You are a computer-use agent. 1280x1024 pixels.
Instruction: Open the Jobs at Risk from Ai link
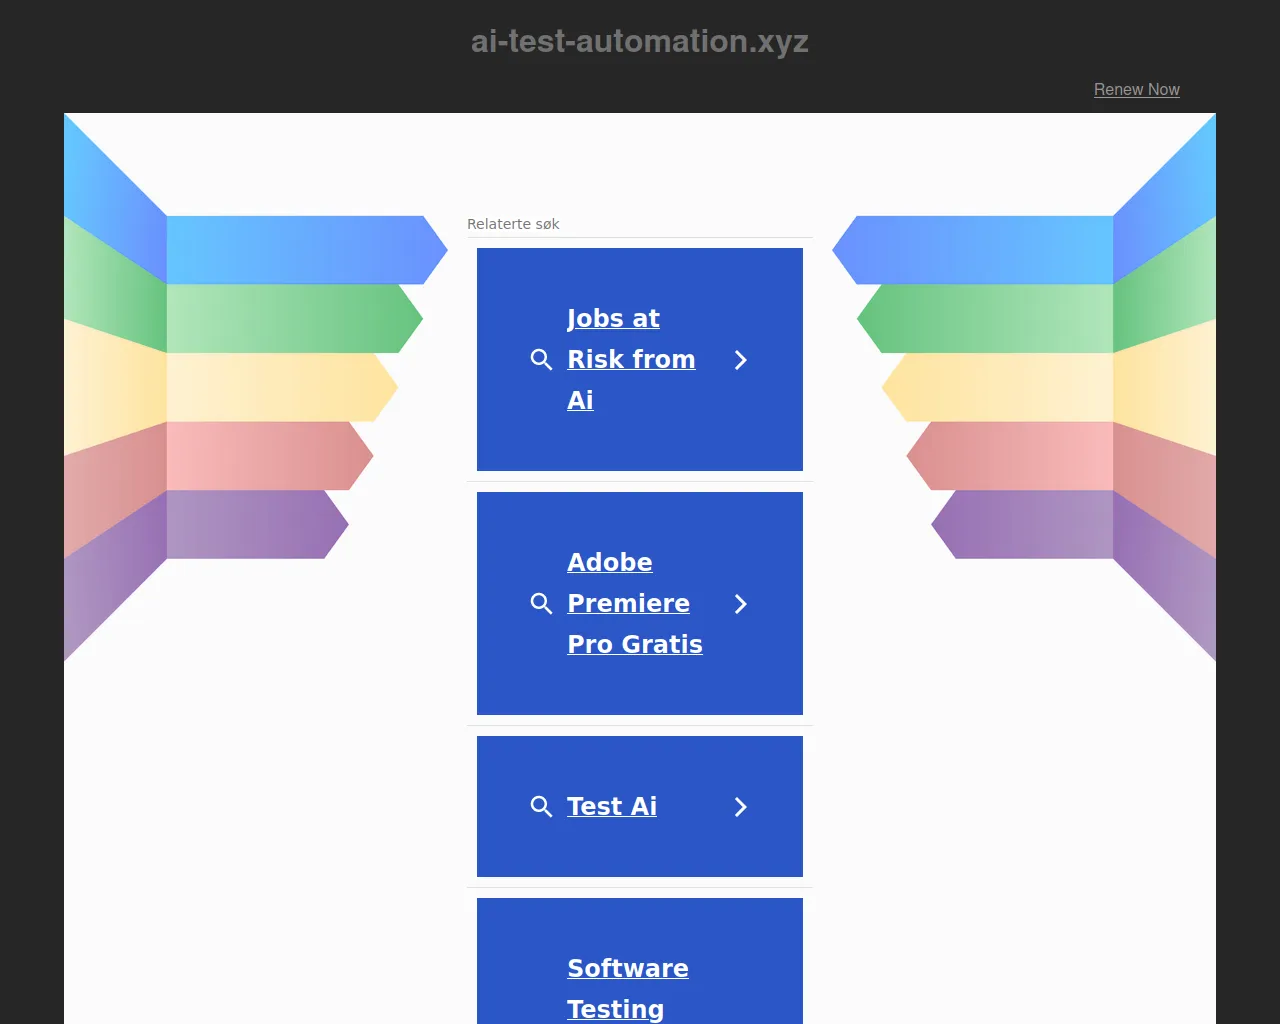click(630, 359)
